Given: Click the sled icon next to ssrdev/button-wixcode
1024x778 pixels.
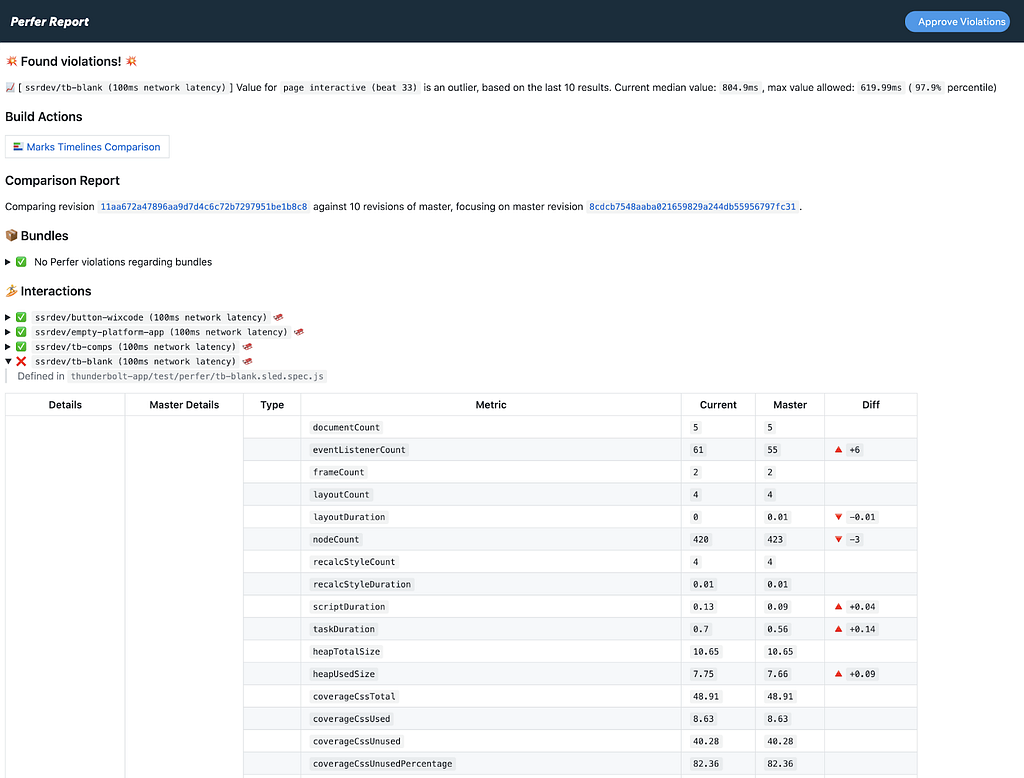Looking at the screenshot, I should (x=278, y=317).
